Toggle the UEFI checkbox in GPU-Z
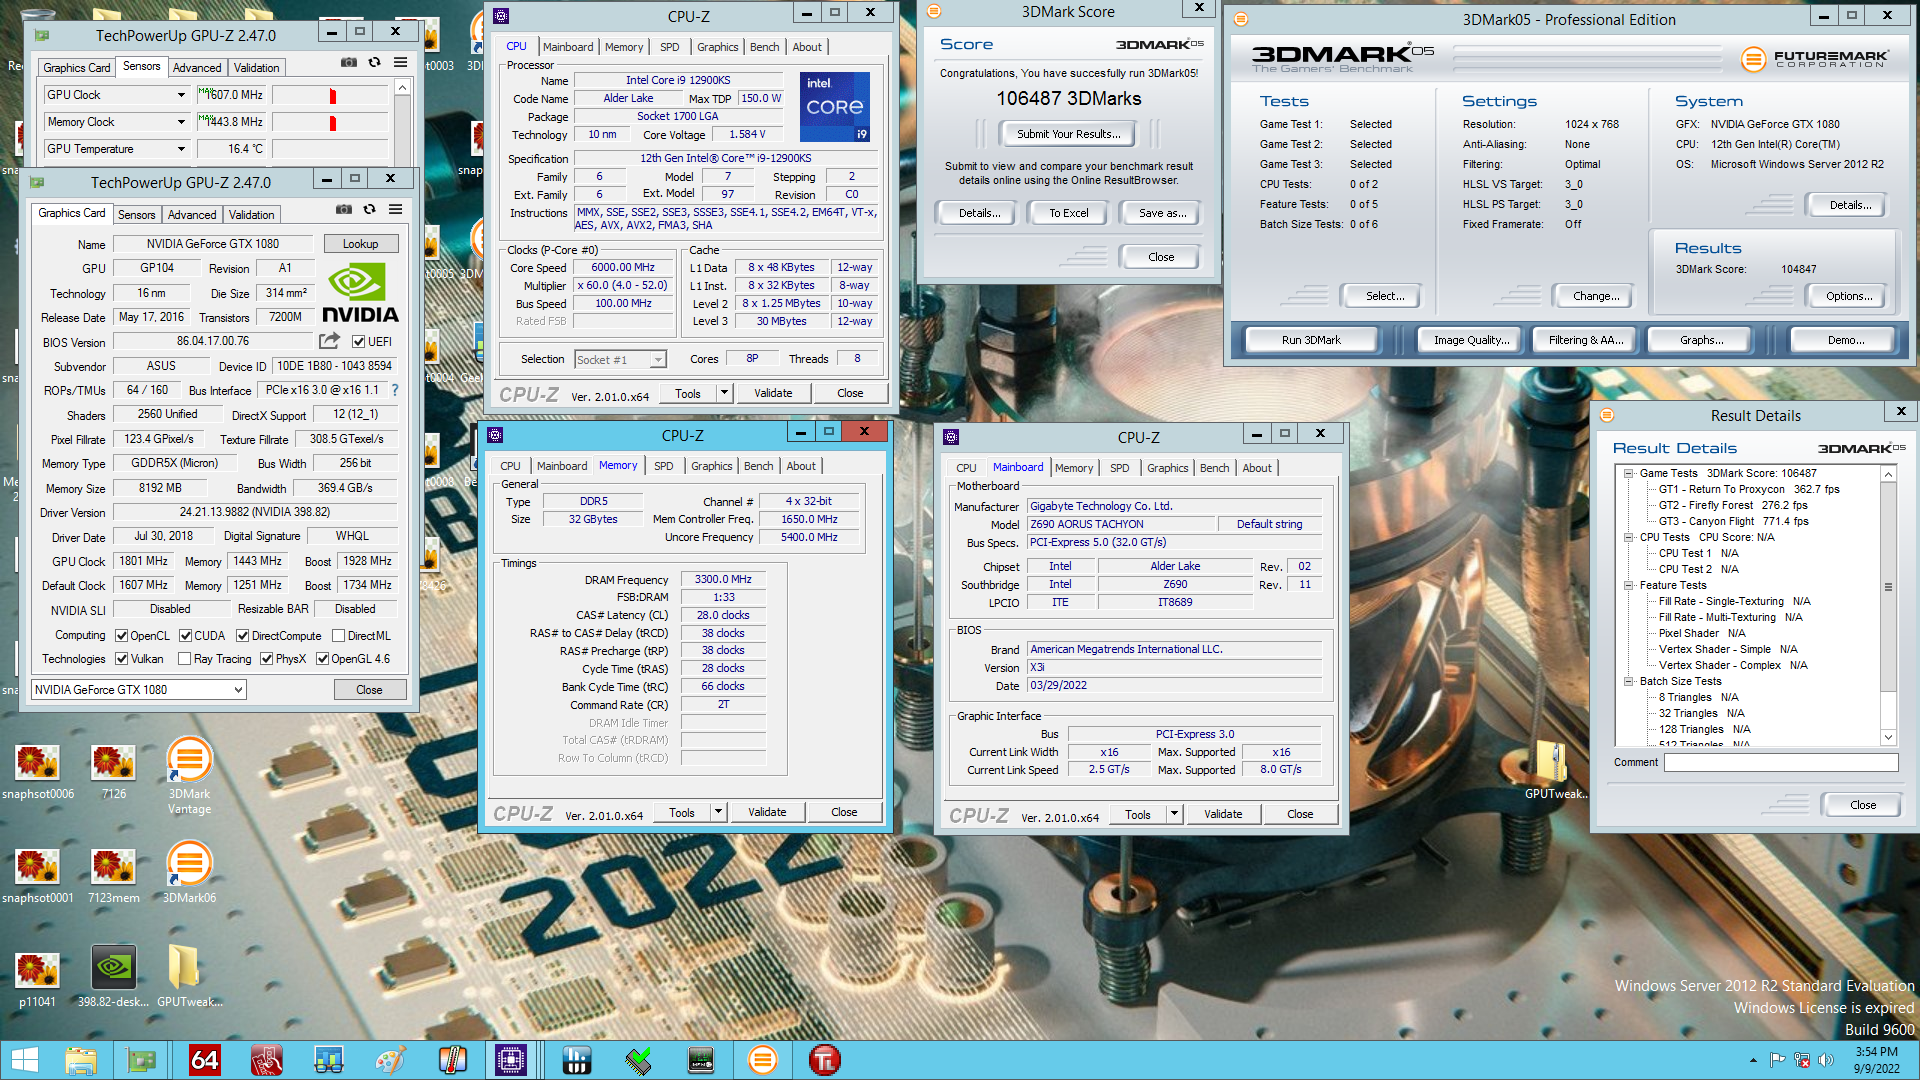This screenshot has width=1920, height=1080. point(359,342)
